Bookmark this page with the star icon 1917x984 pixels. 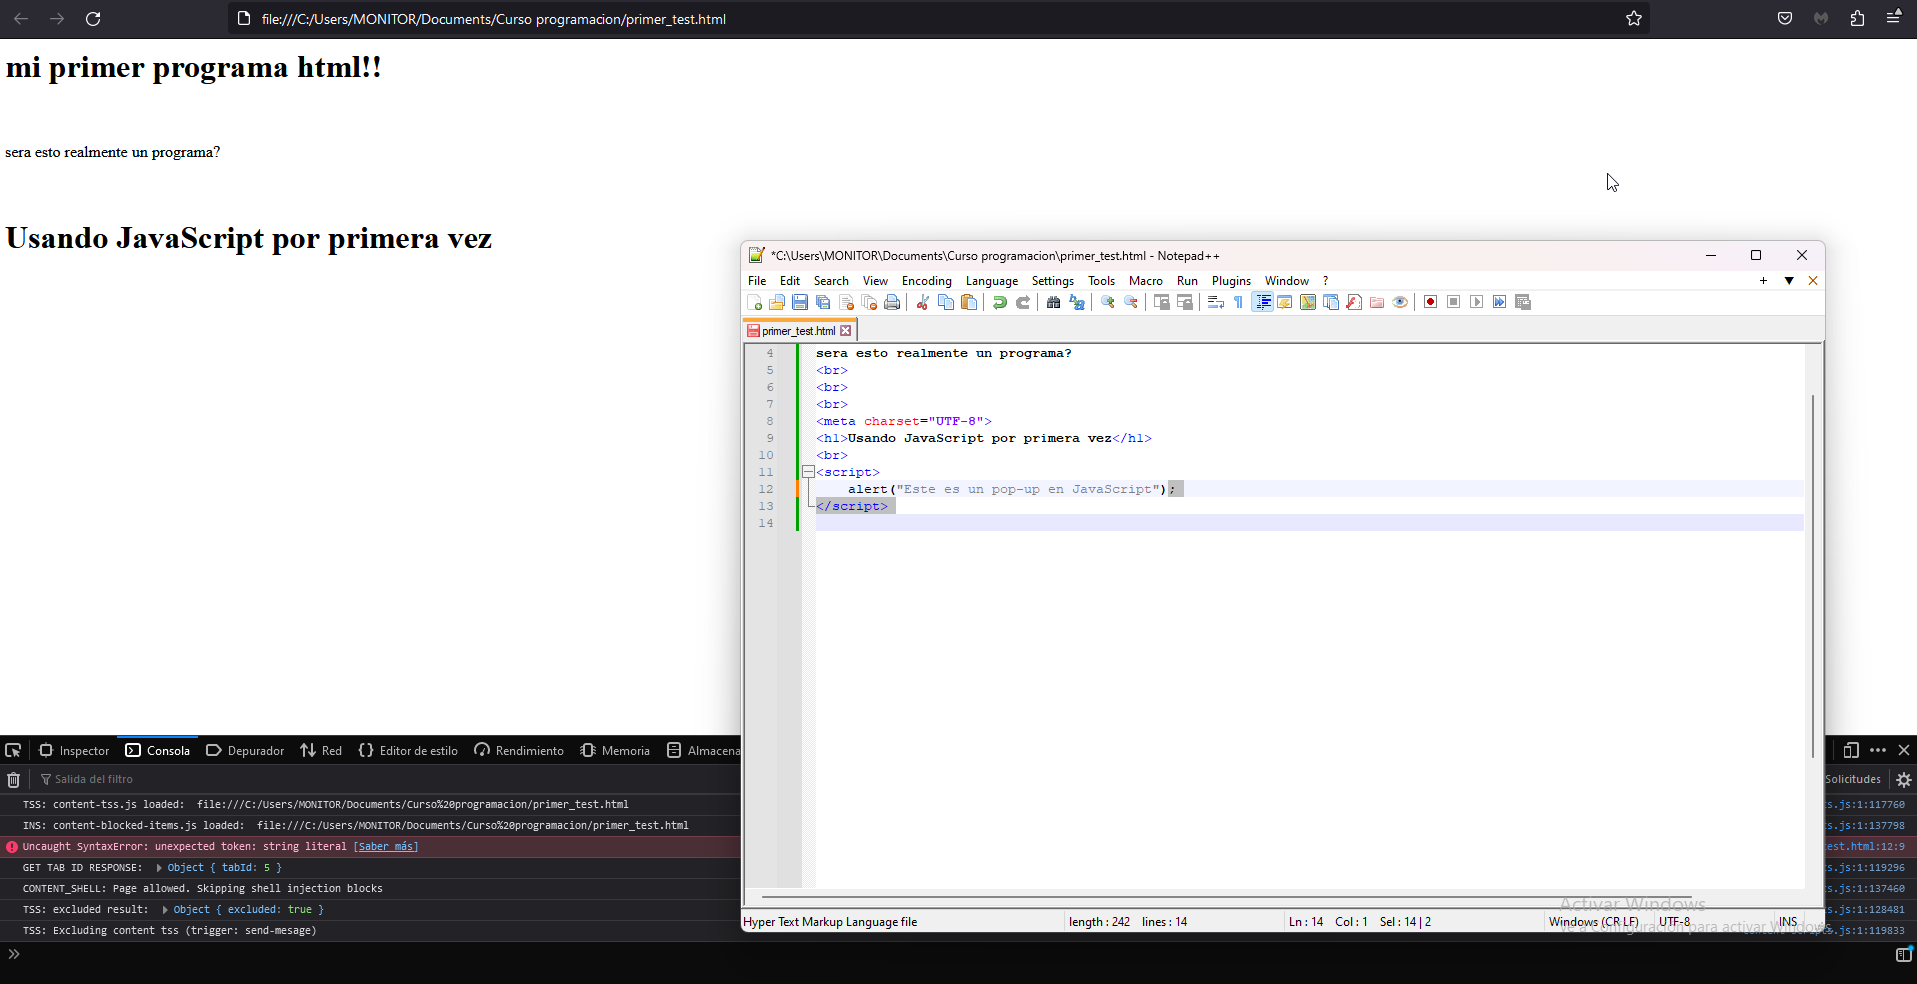tap(1633, 18)
